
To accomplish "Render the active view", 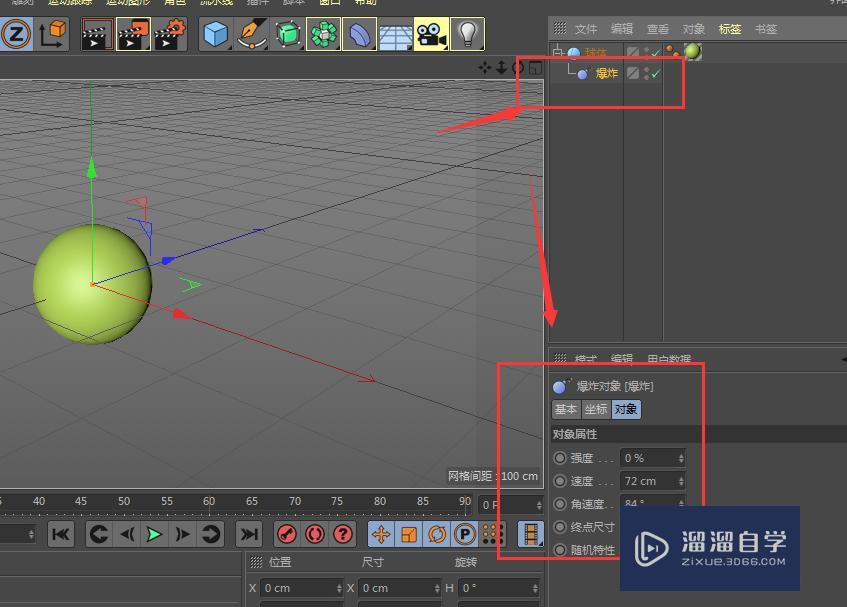I will 97,34.
